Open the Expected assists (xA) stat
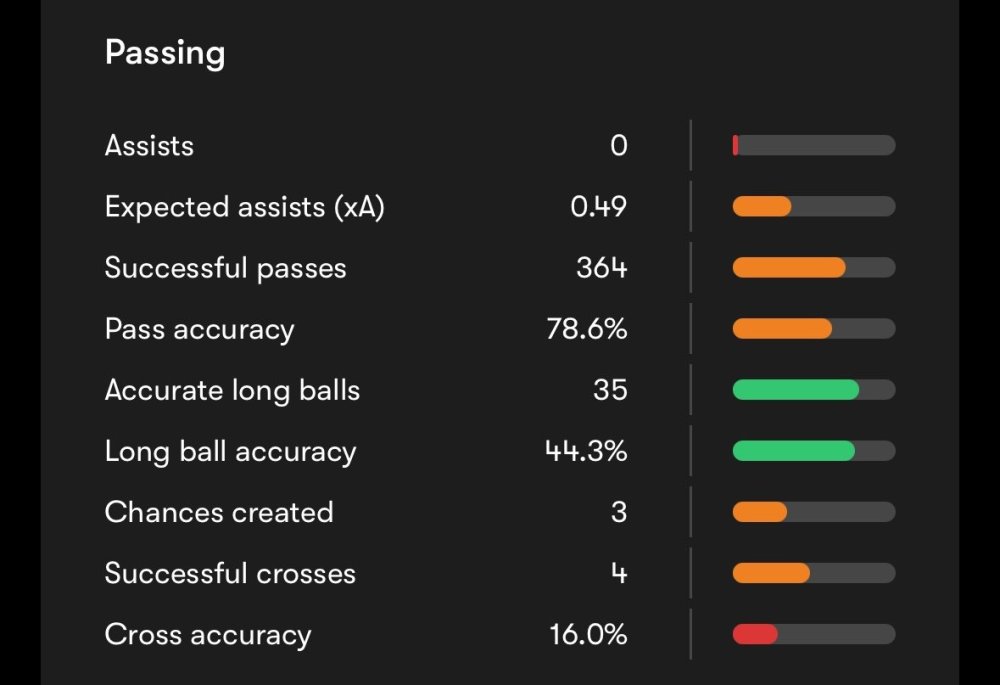Image resolution: width=1000 pixels, height=685 pixels. tap(244, 207)
